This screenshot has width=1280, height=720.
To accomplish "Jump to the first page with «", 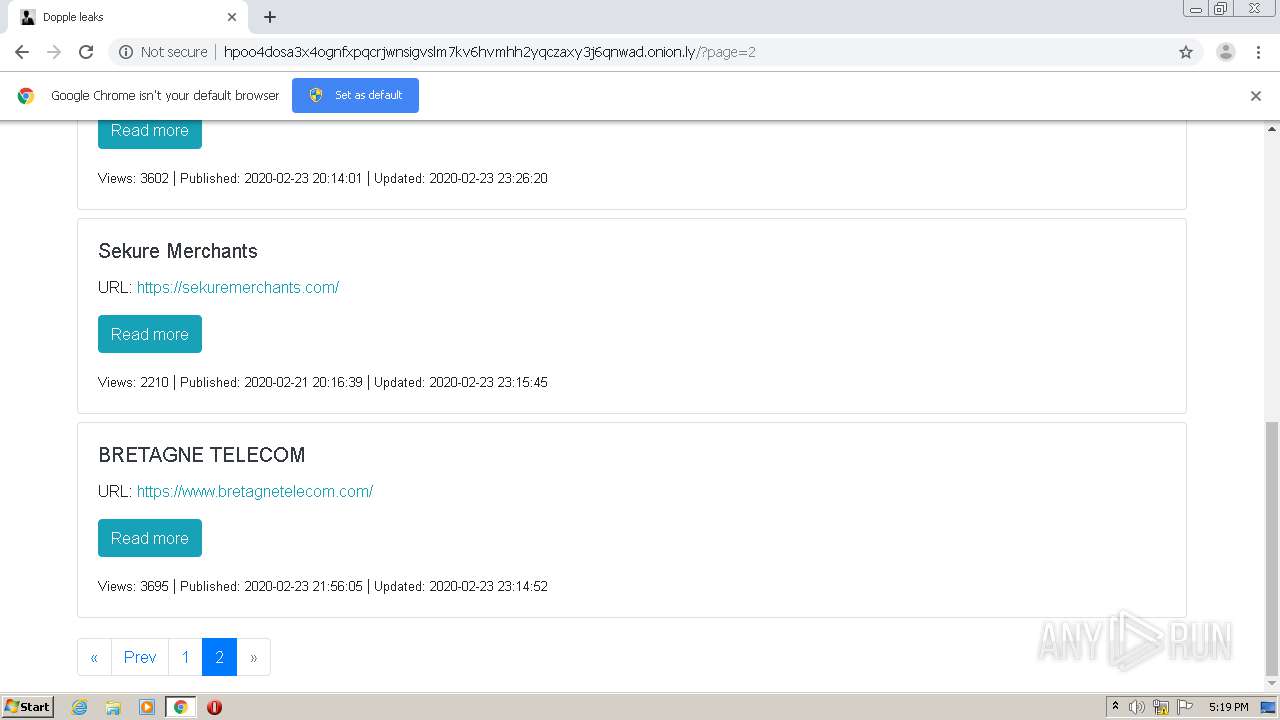I will pyautogui.click(x=94, y=657).
